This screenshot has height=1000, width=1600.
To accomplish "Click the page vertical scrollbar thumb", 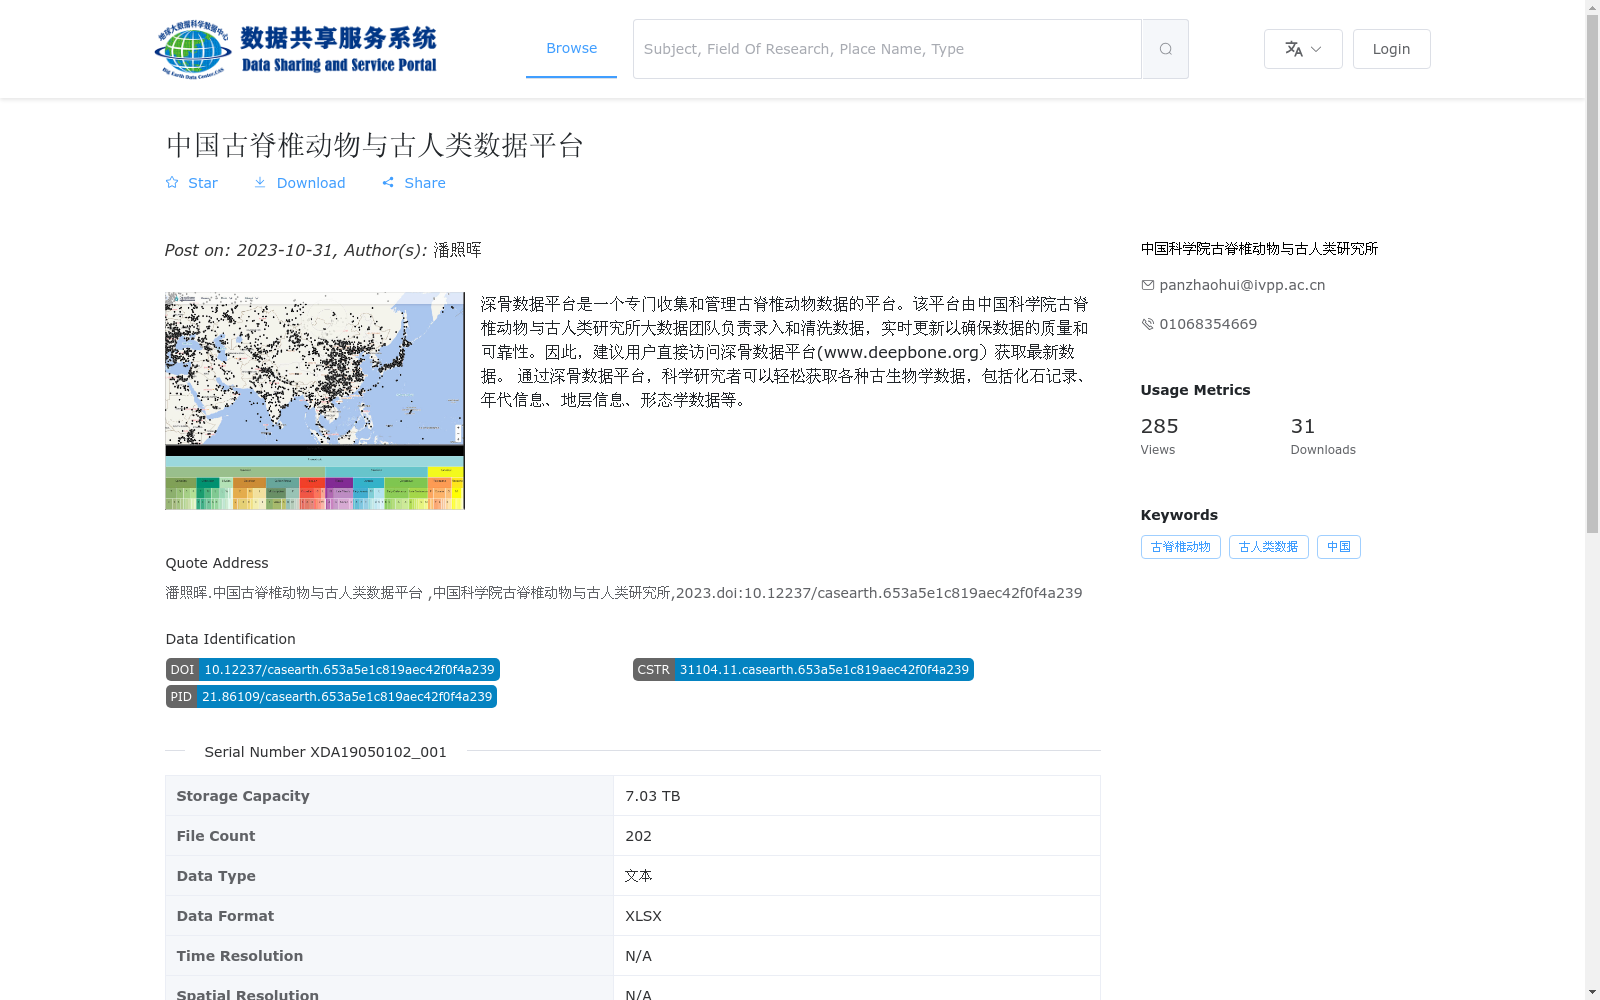I will 1592,274.
